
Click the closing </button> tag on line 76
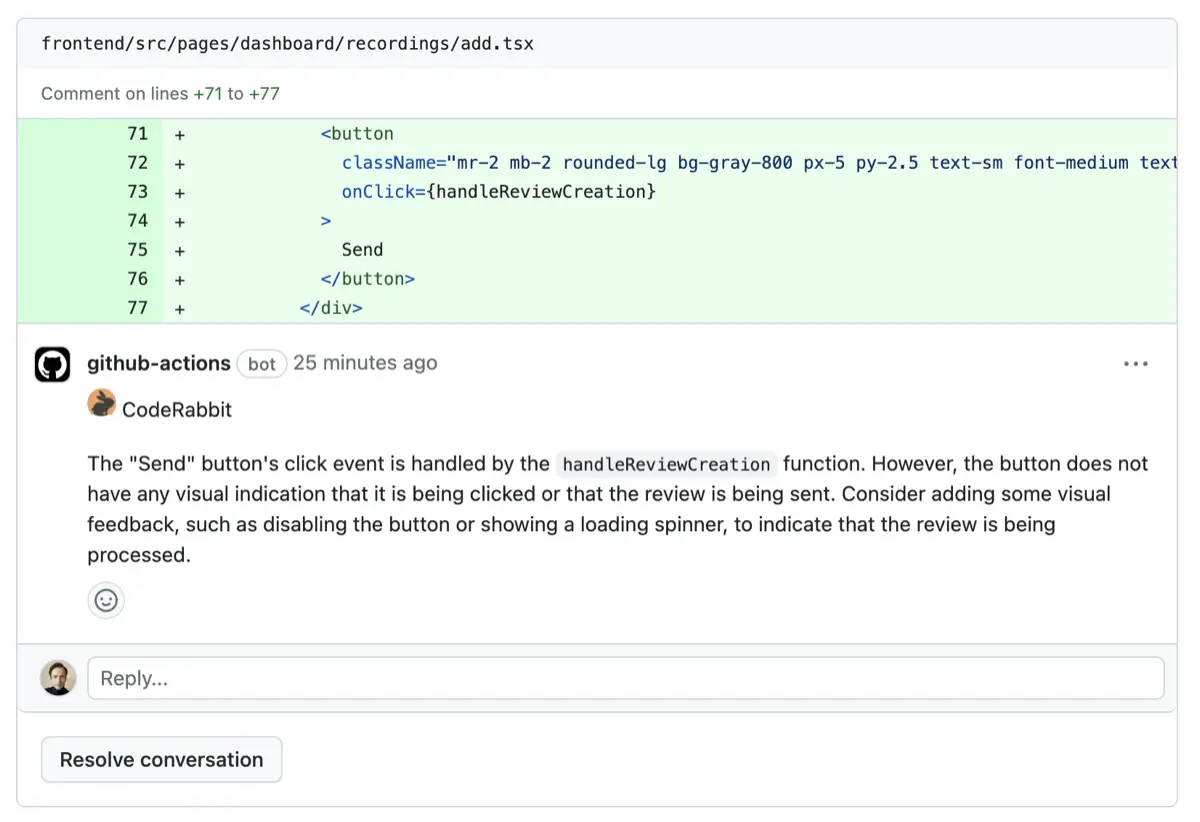tap(367, 279)
